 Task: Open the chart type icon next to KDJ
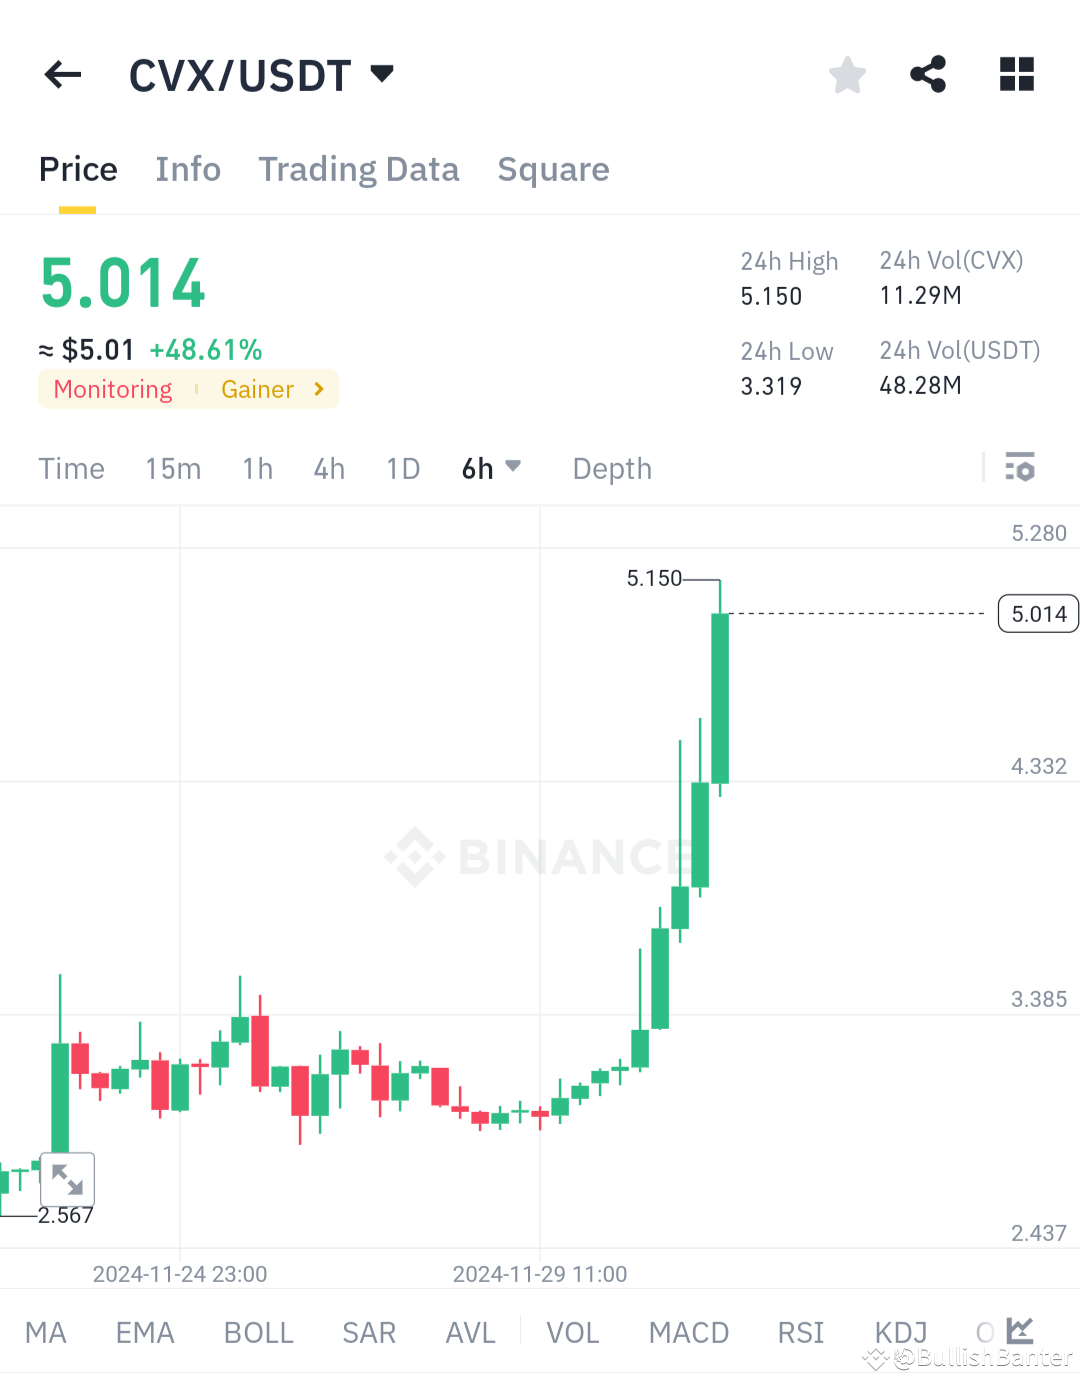point(1020,1331)
